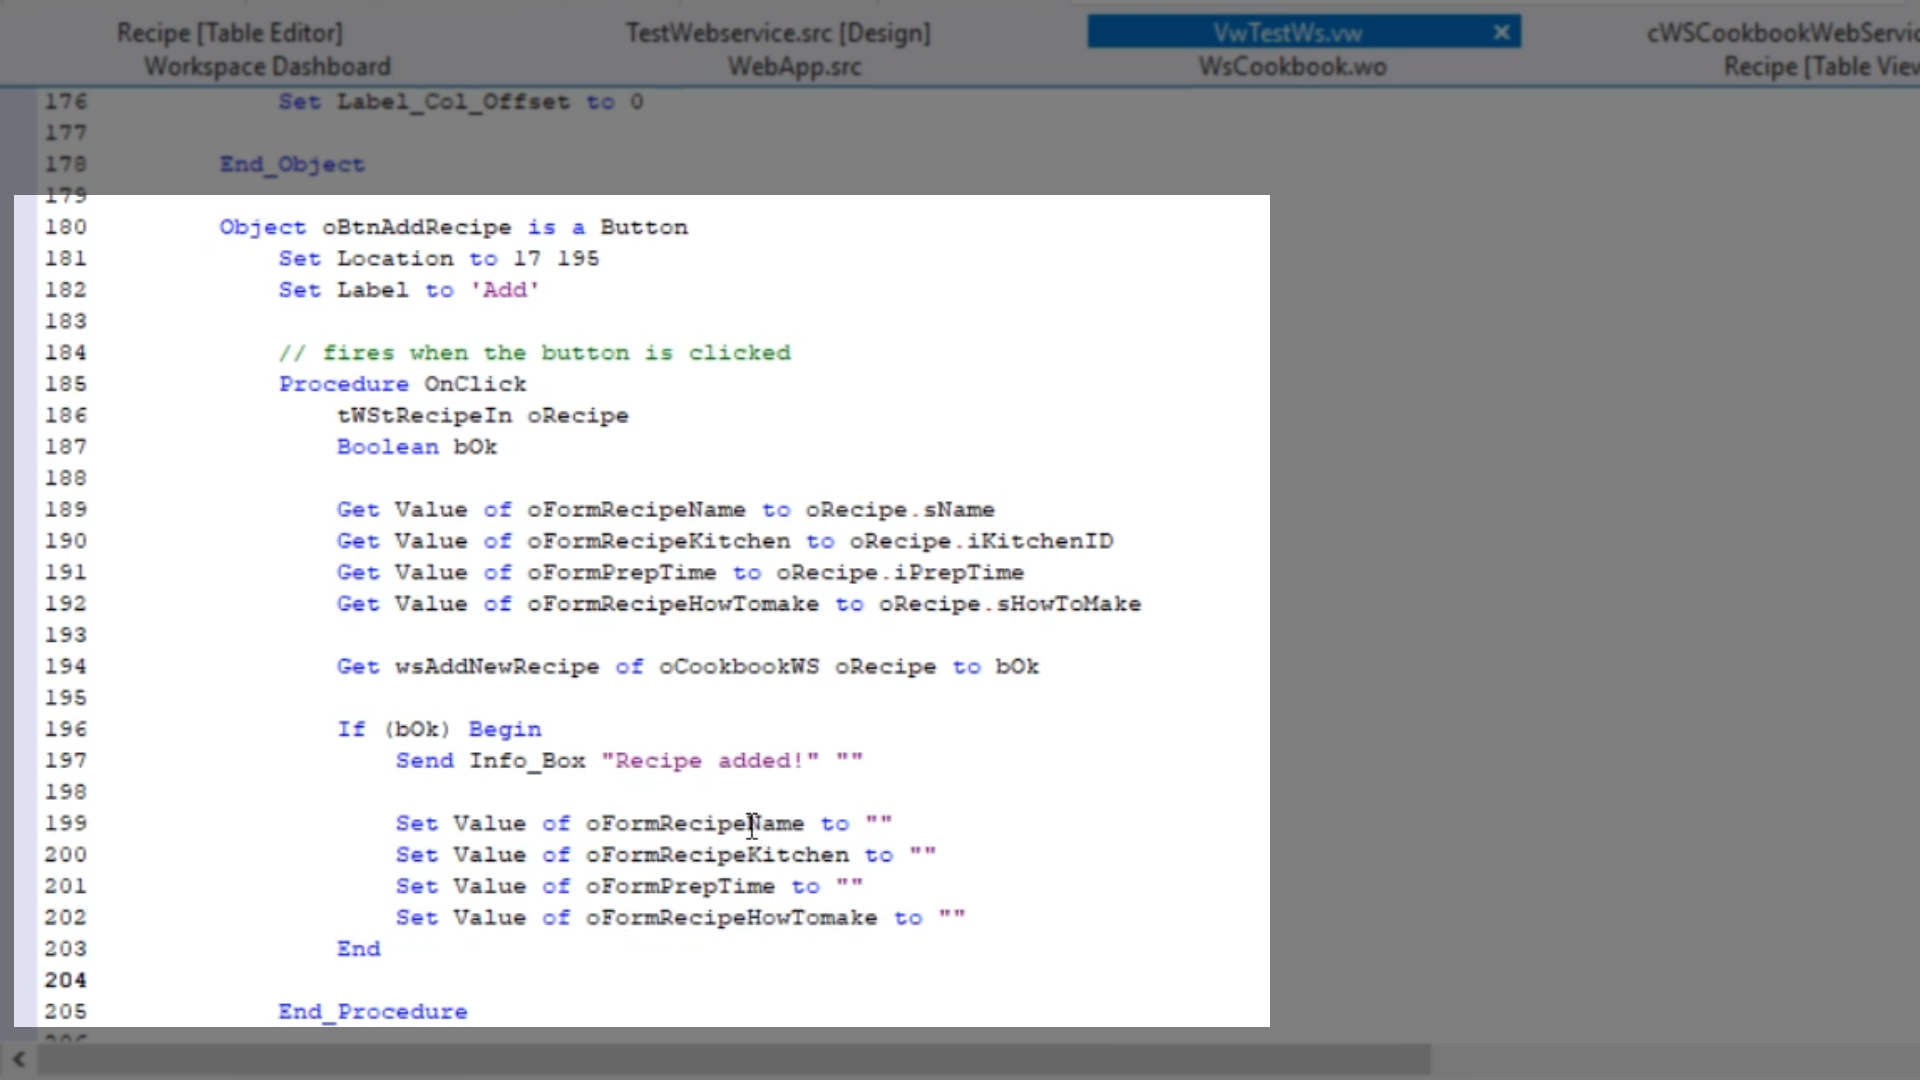
Task: Click the OnClick procedure name
Action: [475, 384]
